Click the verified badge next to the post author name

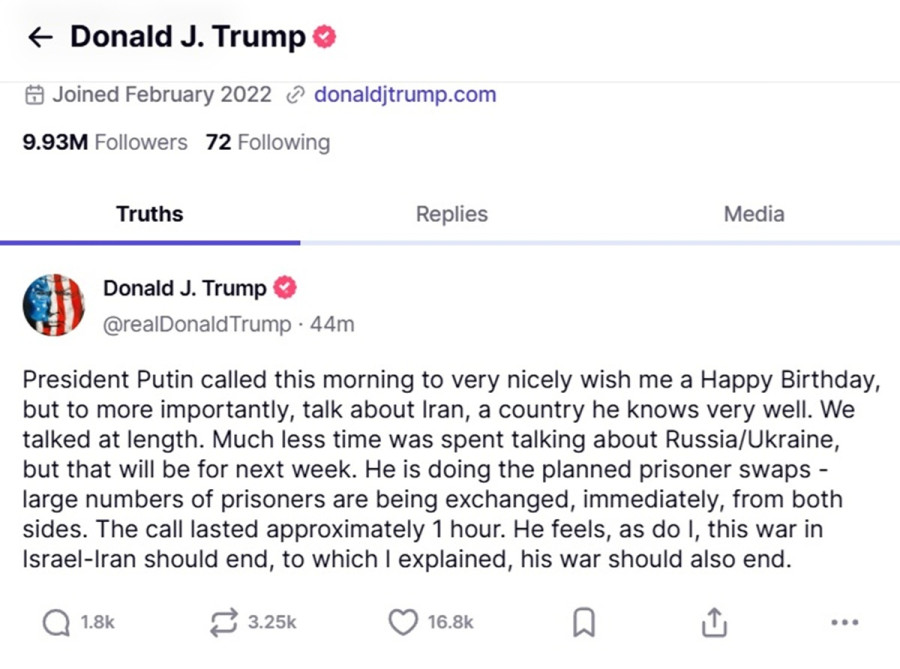(285, 287)
